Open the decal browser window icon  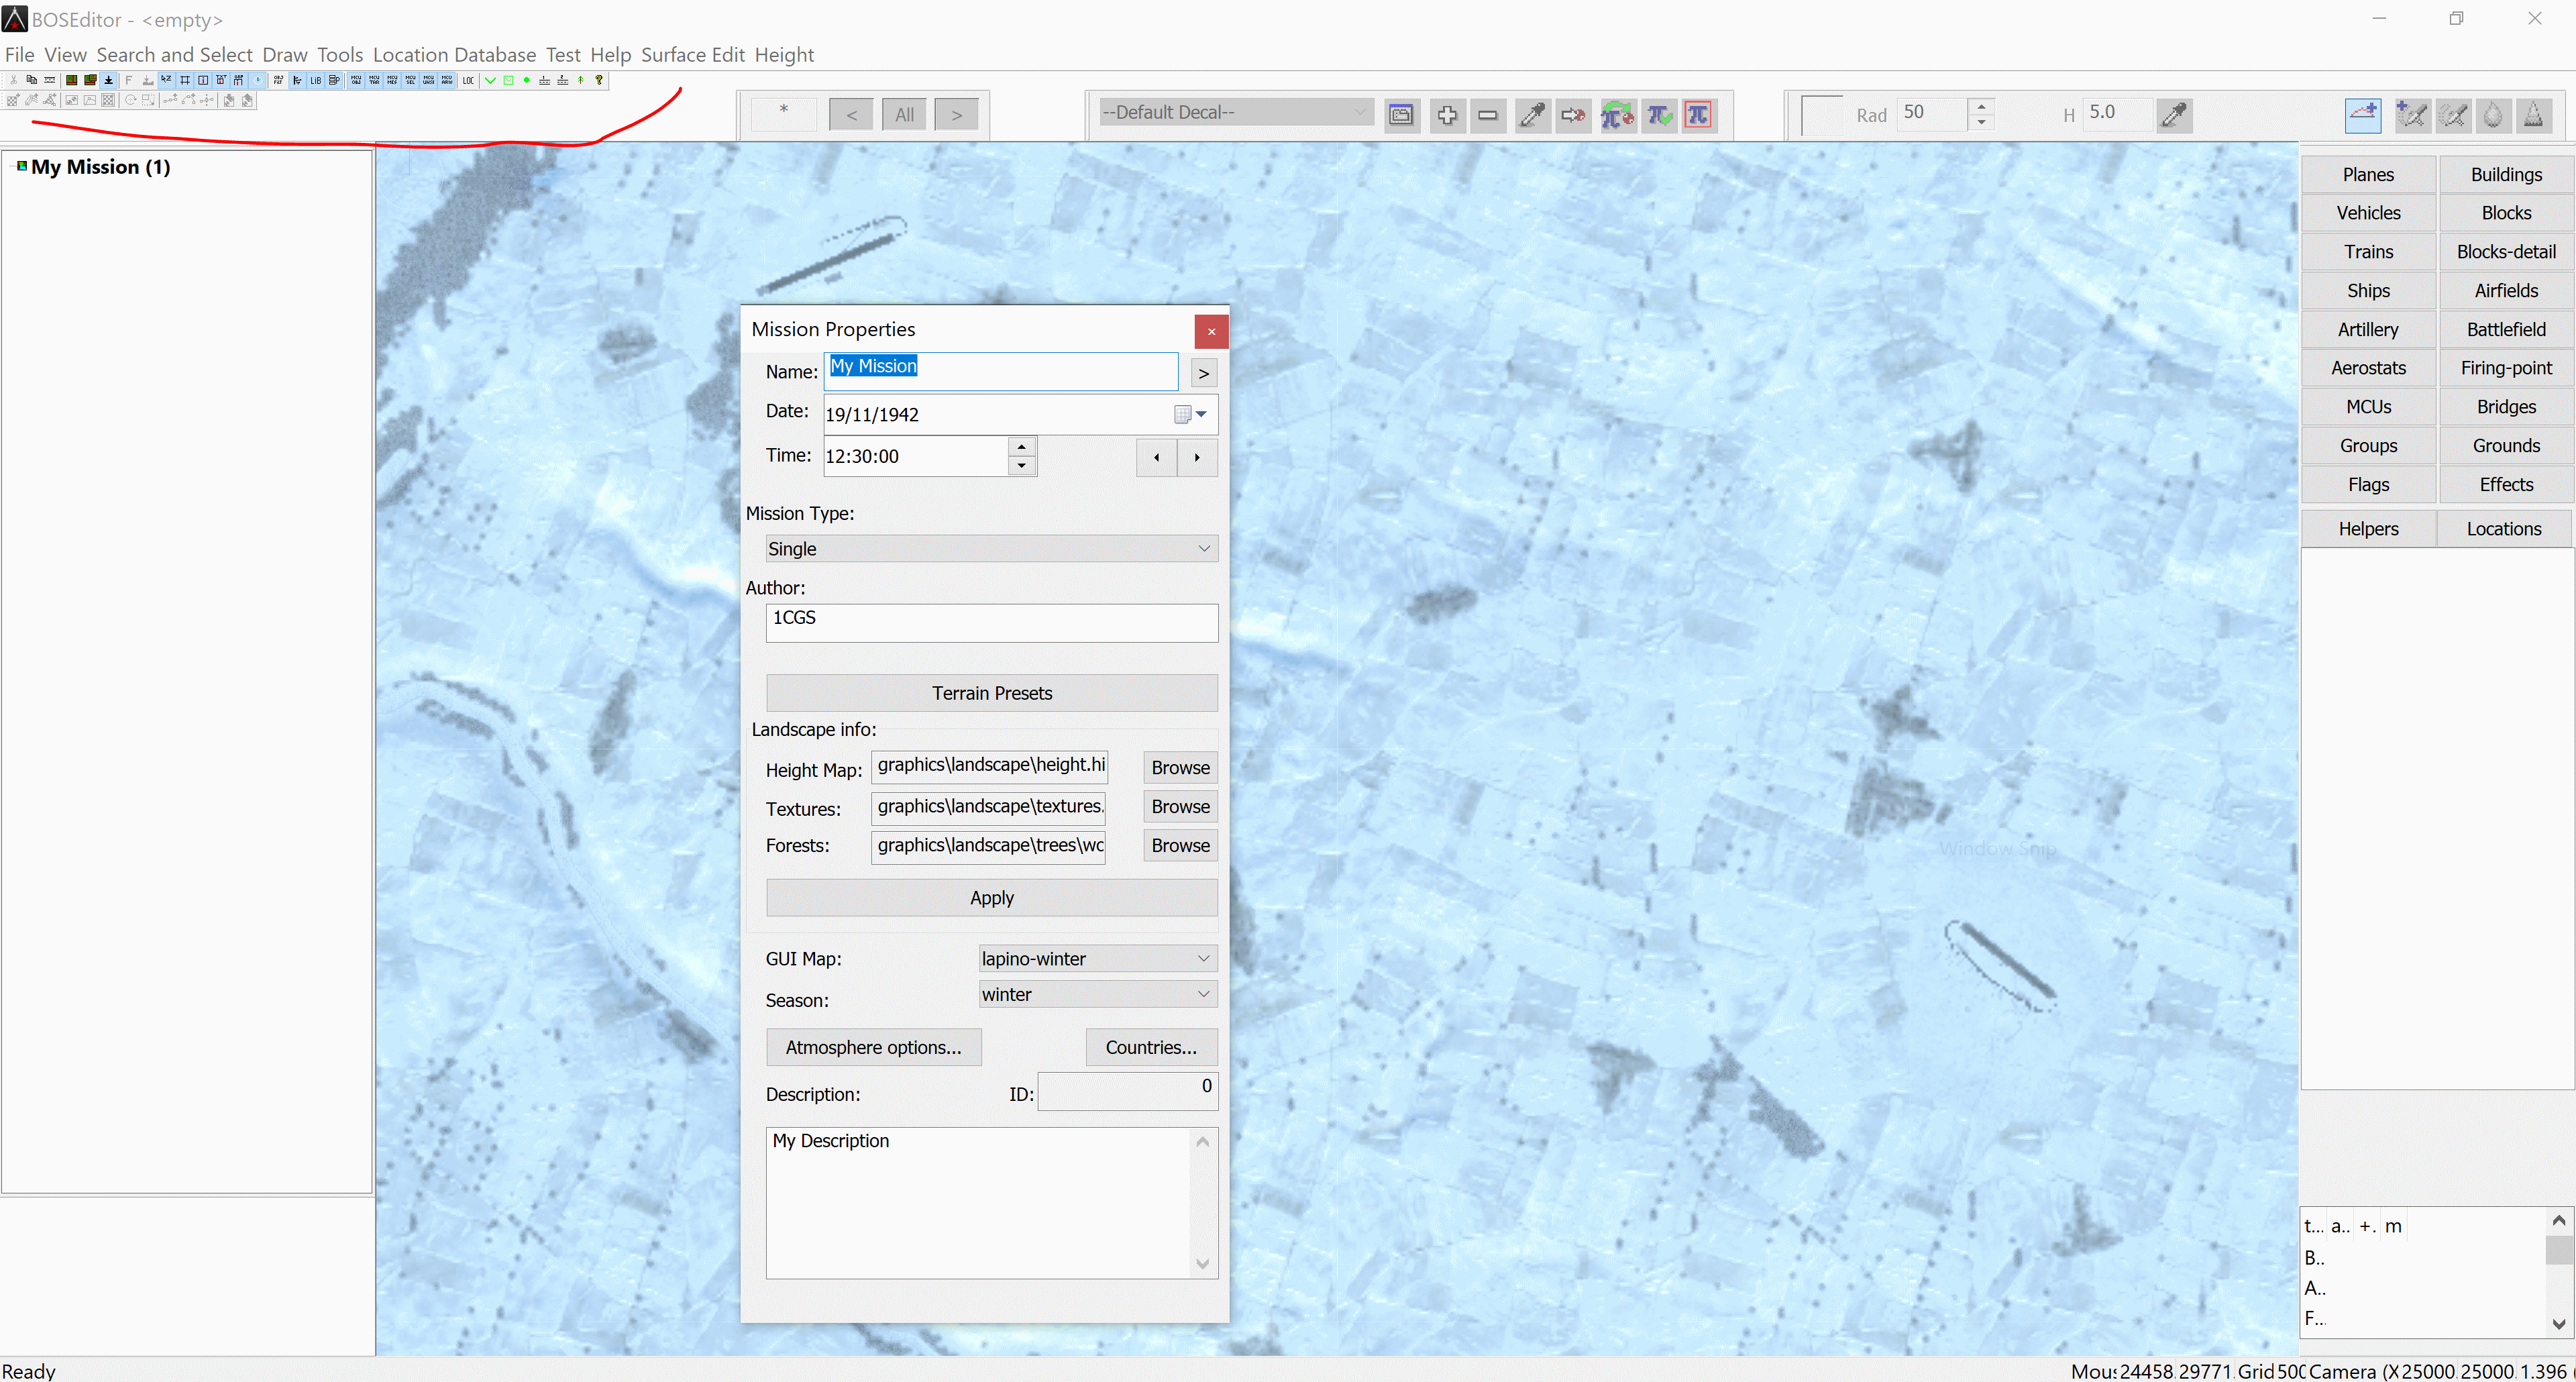tap(1401, 115)
